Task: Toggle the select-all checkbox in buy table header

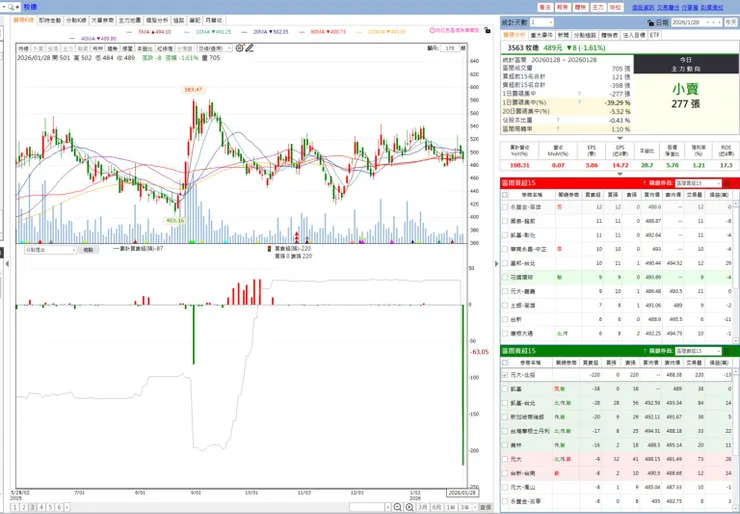Action: point(505,195)
